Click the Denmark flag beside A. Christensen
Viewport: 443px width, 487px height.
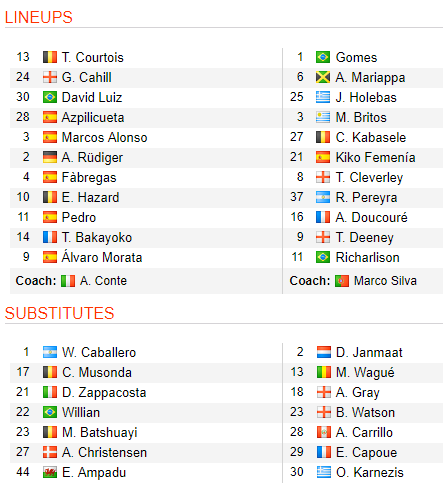(x=50, y=452)
